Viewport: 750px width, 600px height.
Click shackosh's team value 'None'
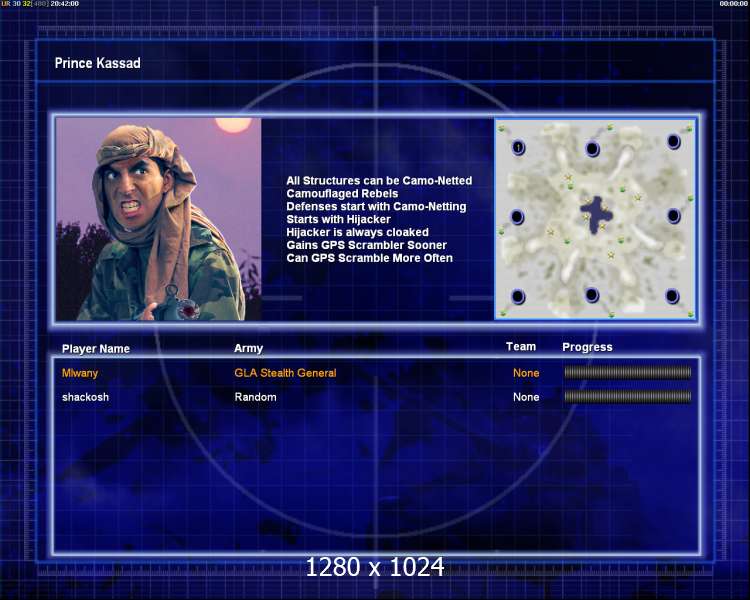(x=526, y=397)
